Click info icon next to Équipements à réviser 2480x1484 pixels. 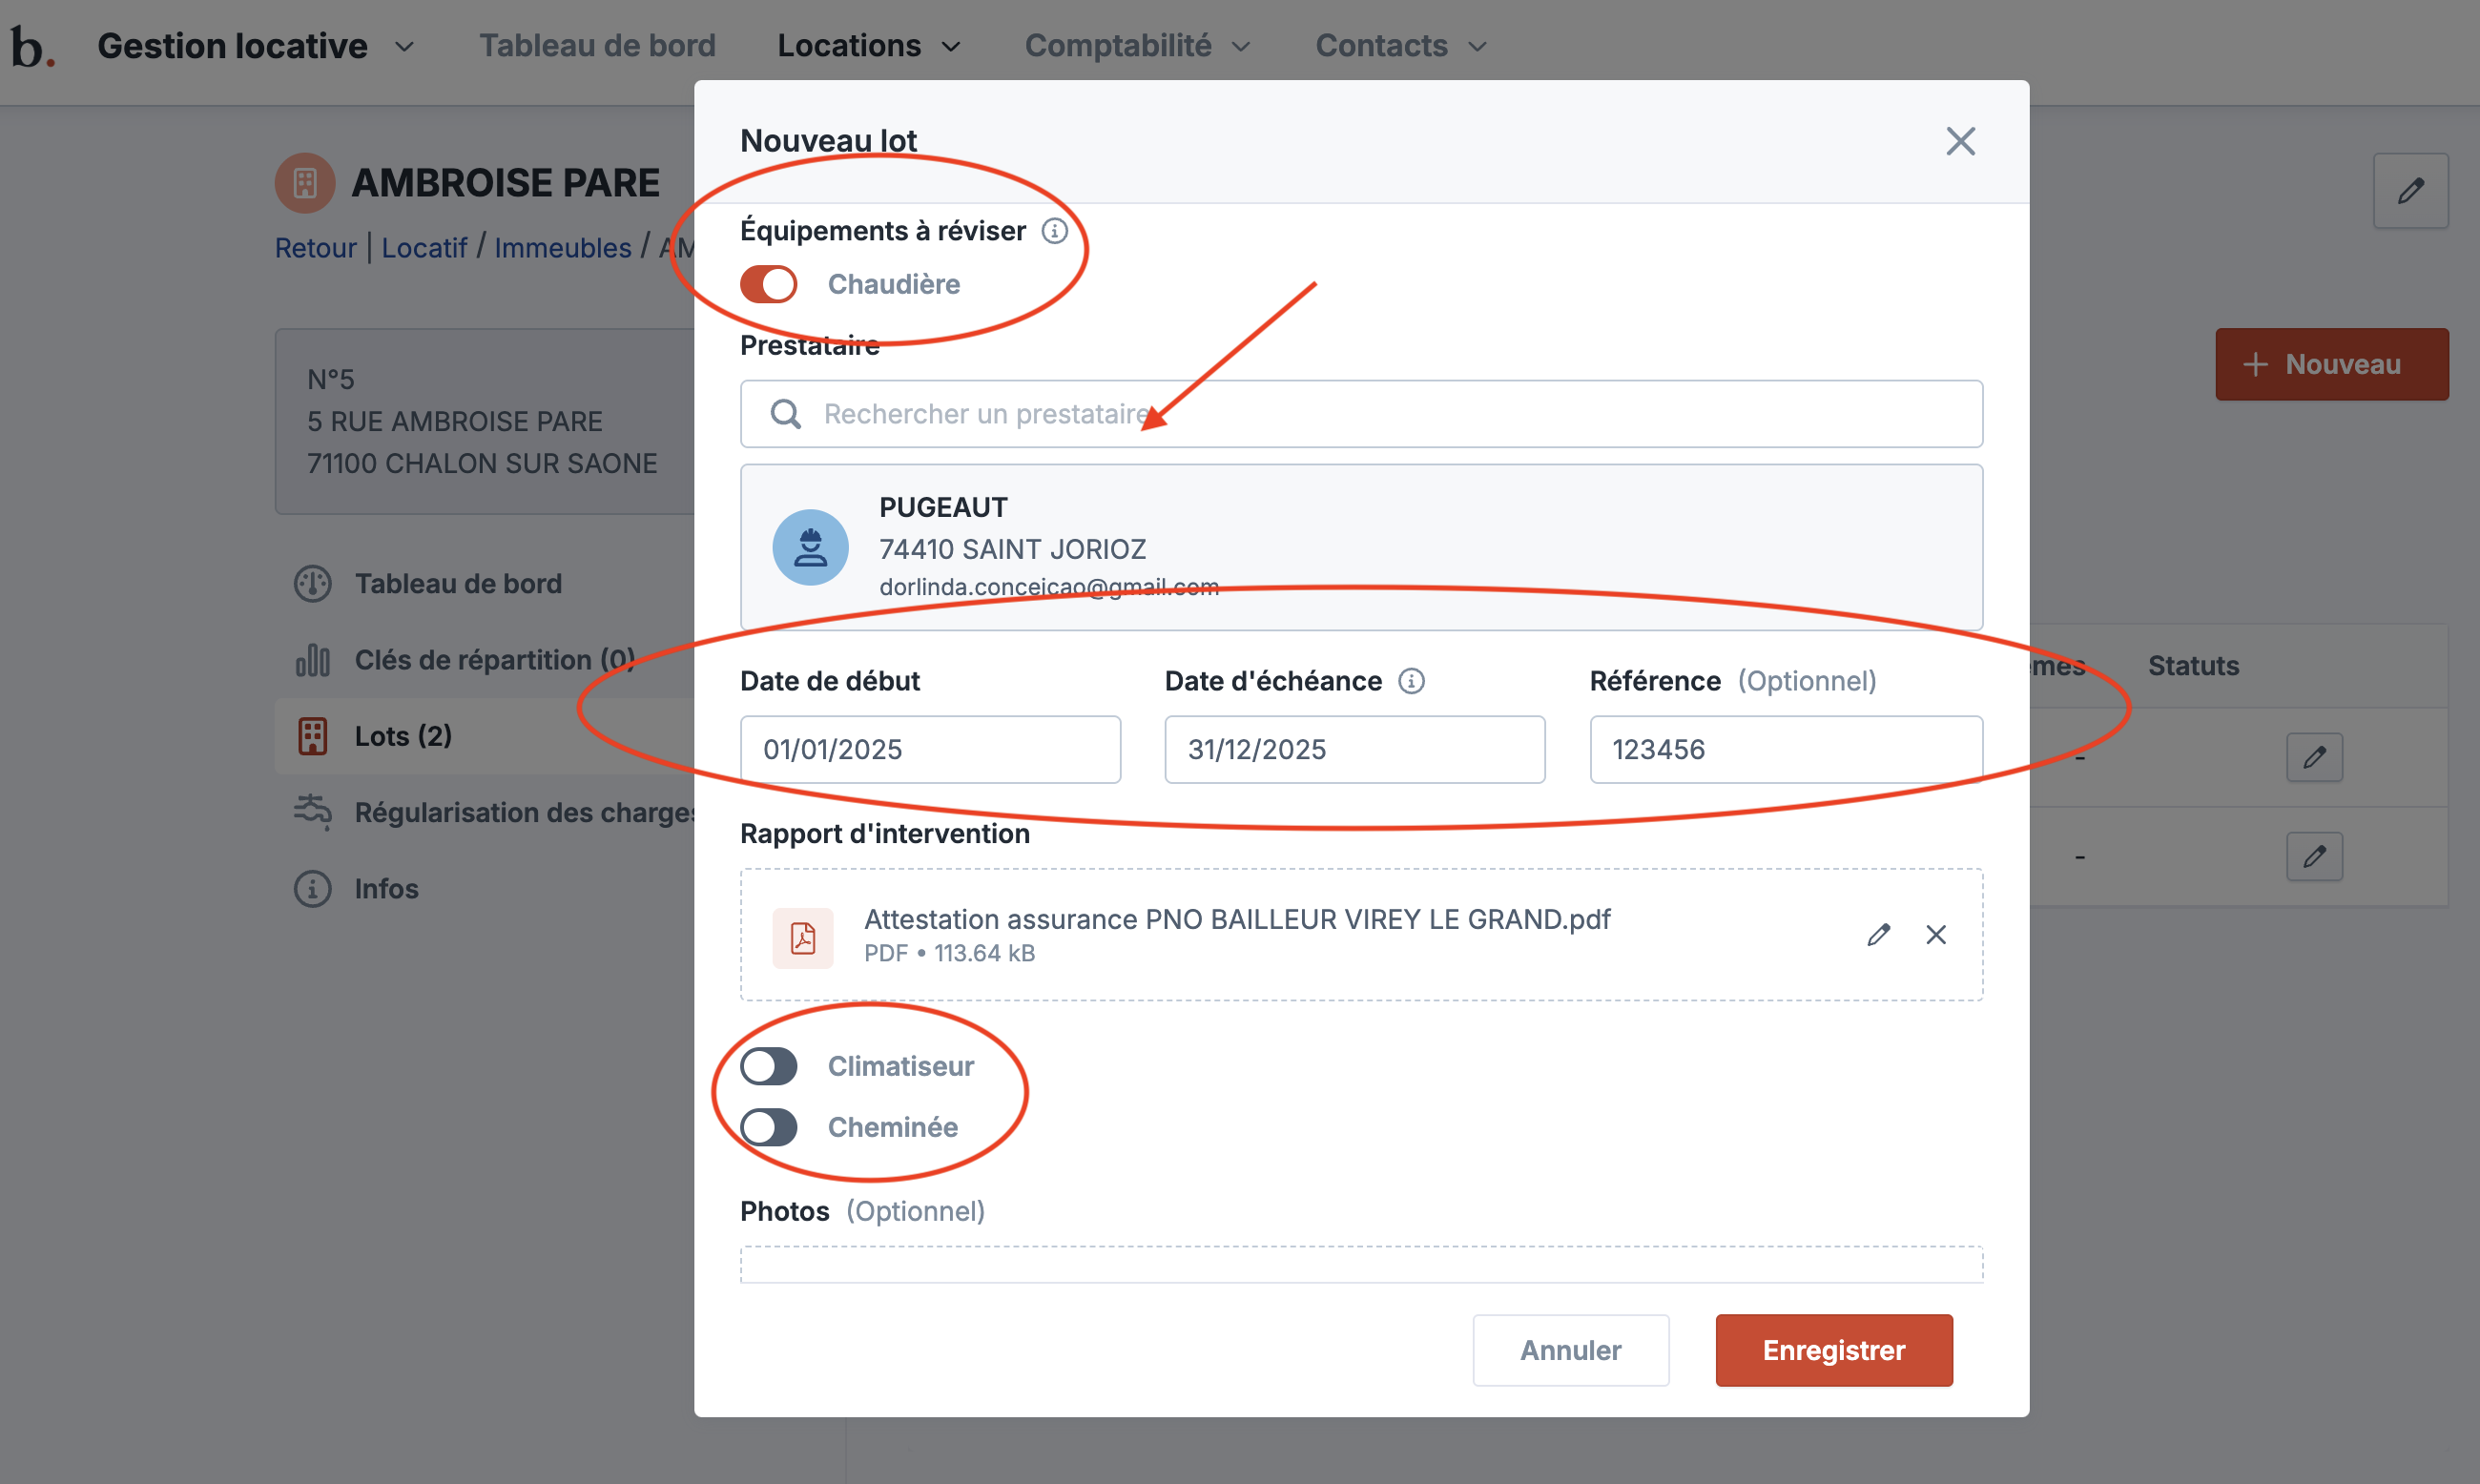1054,231
